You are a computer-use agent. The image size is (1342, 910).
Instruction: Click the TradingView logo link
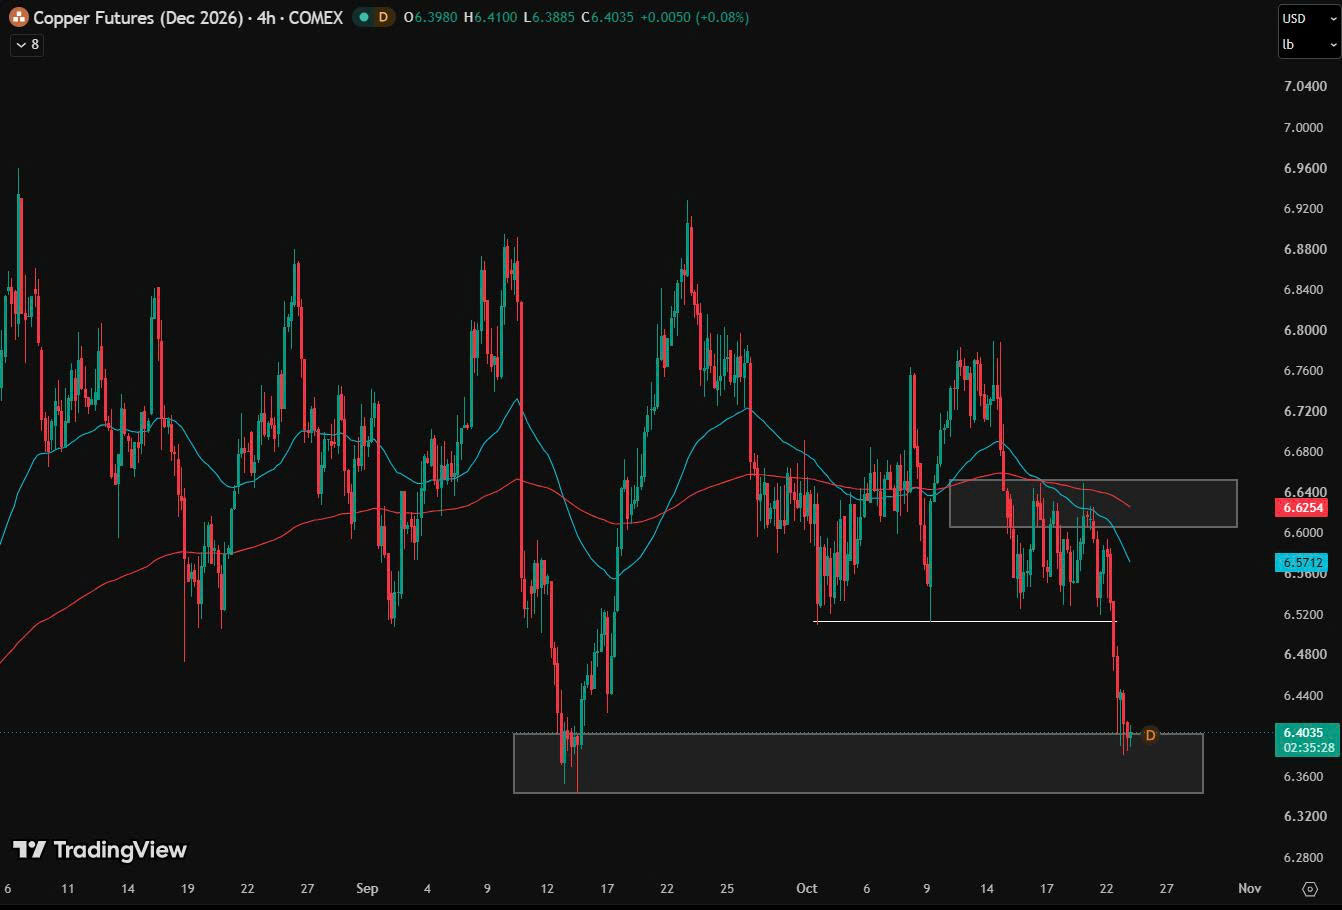coord(100,850)
